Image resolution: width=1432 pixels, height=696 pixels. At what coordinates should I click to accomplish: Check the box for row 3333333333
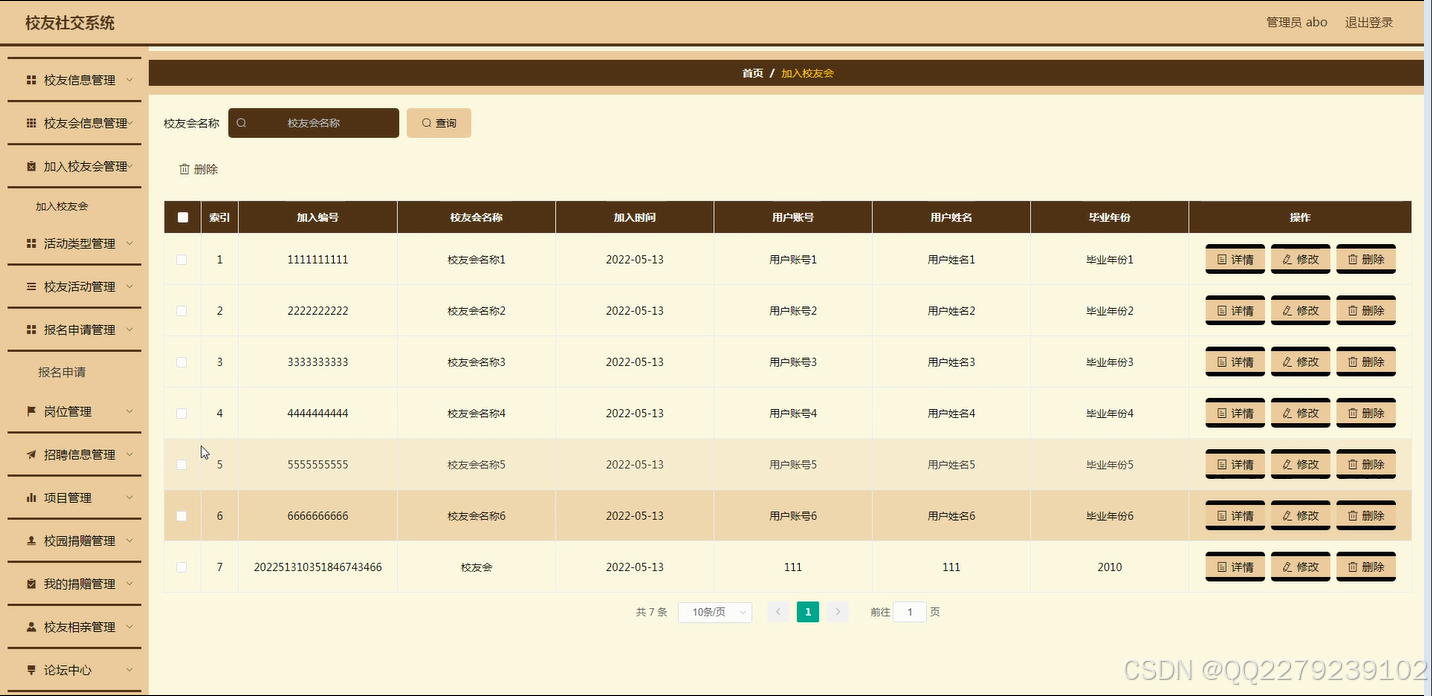point(182,362)
